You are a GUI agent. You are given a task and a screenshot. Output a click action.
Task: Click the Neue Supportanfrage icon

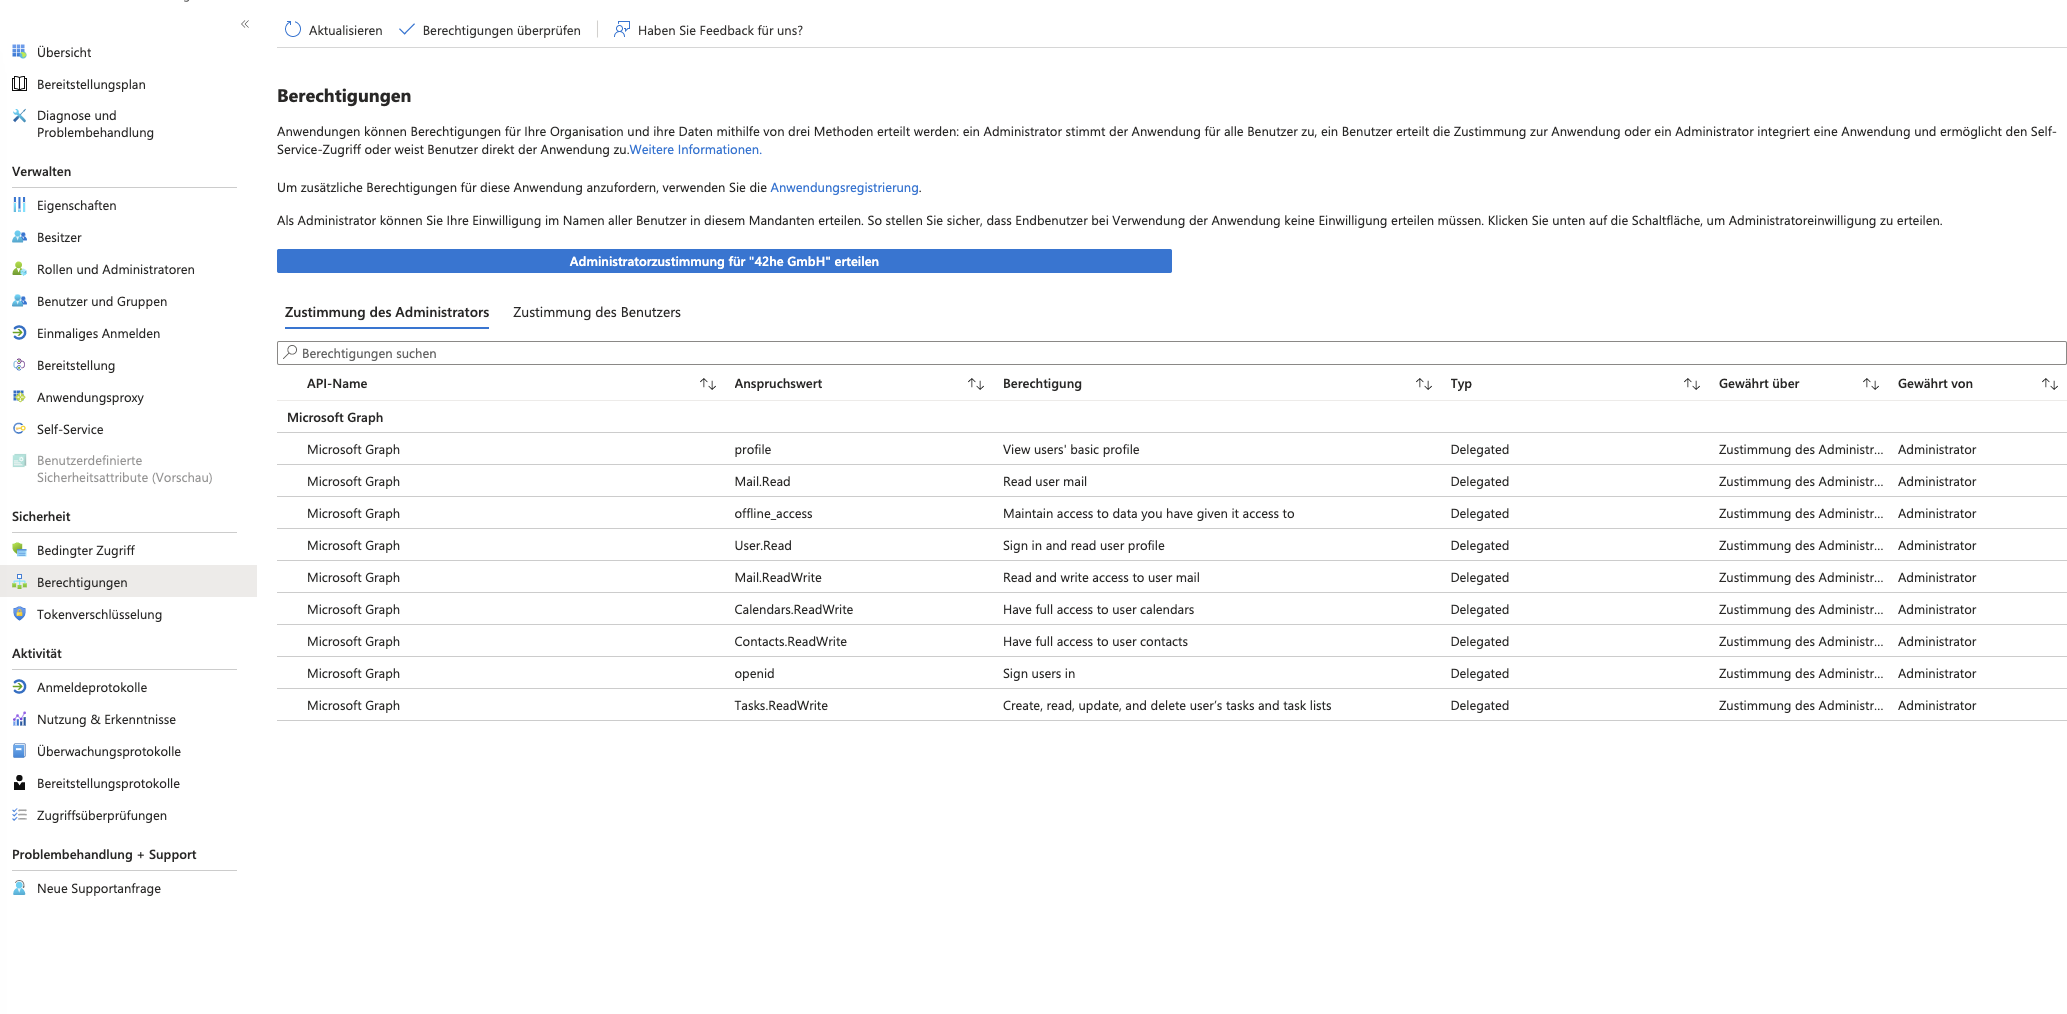coord(19,887)
